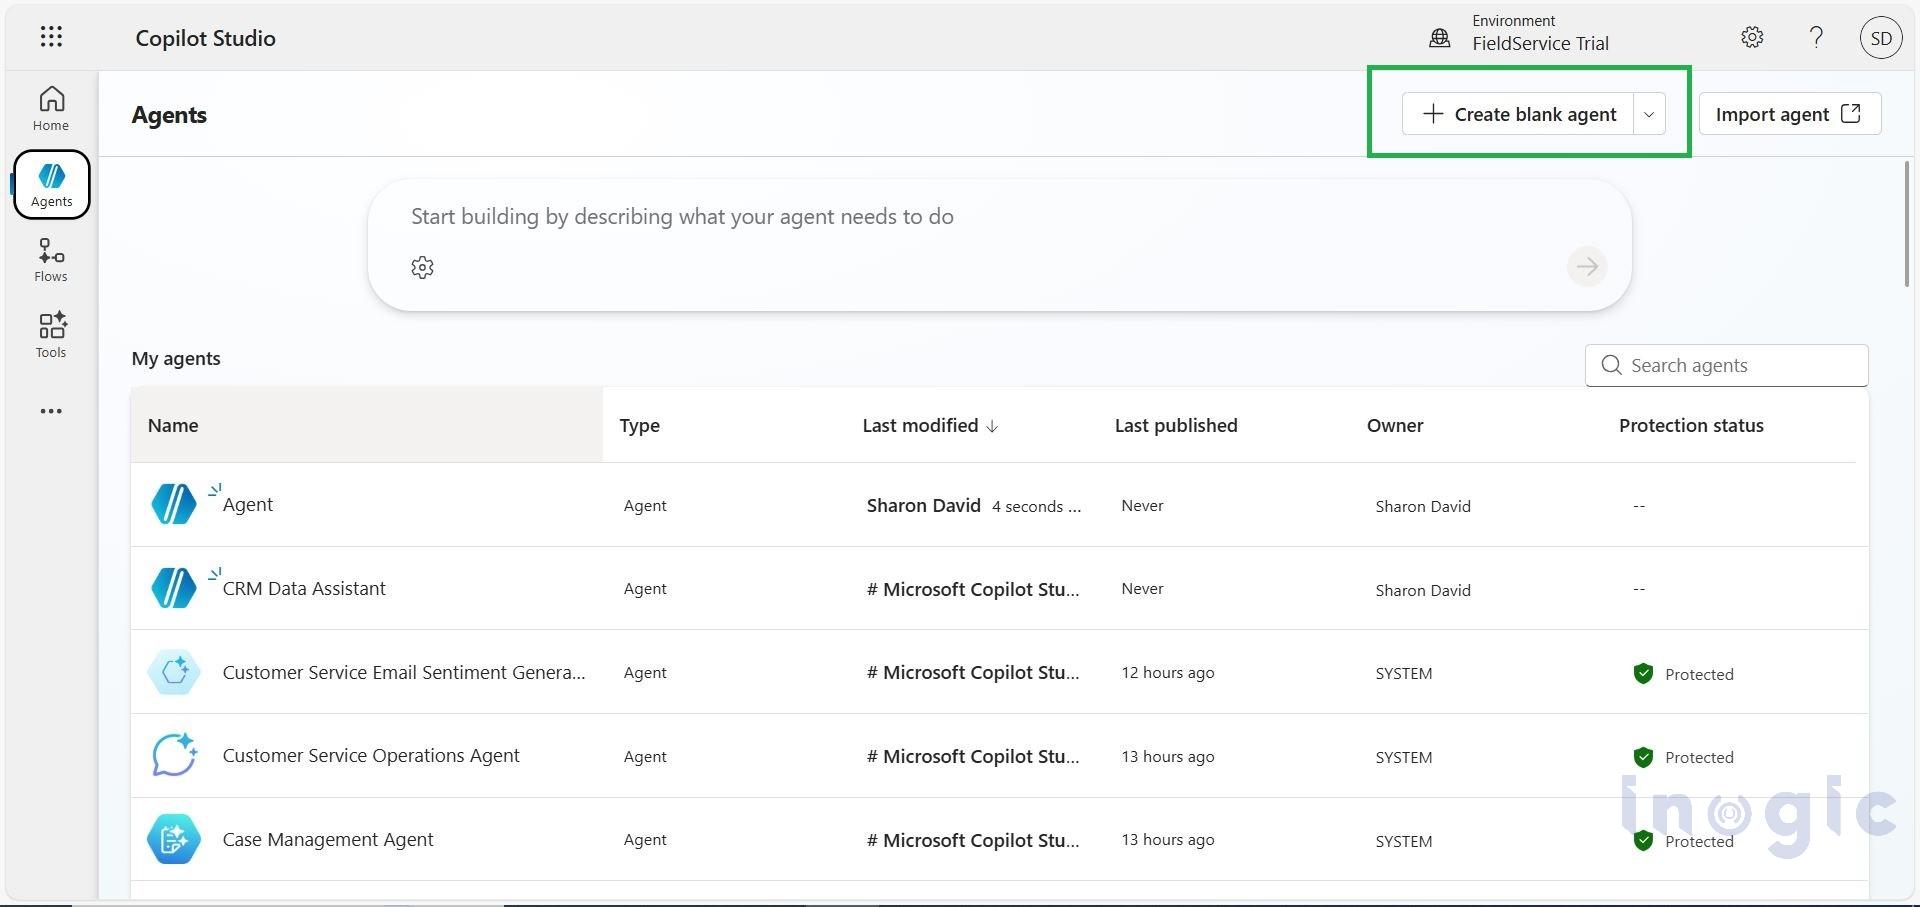Open the sidebar more options menu
The height and width of the screenshot is (907, 1920).
(x=51, y=411)
